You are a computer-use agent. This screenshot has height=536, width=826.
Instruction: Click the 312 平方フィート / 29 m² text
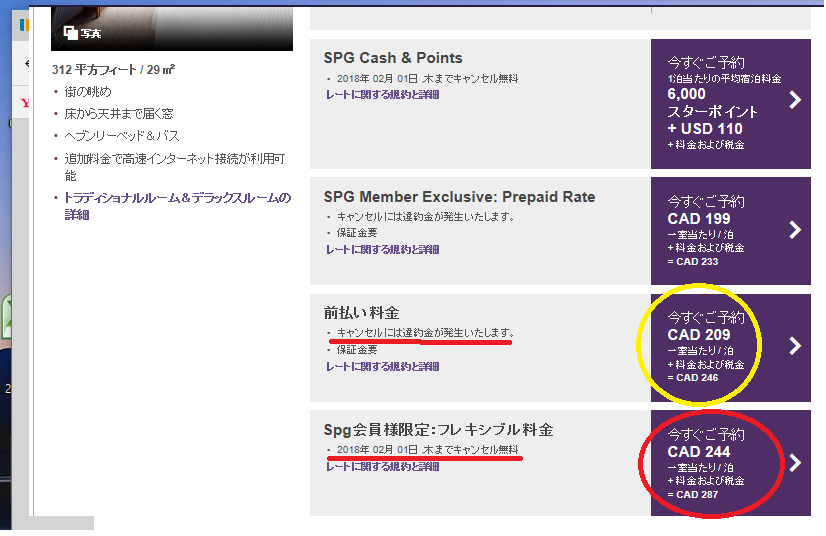click(113, 70)
